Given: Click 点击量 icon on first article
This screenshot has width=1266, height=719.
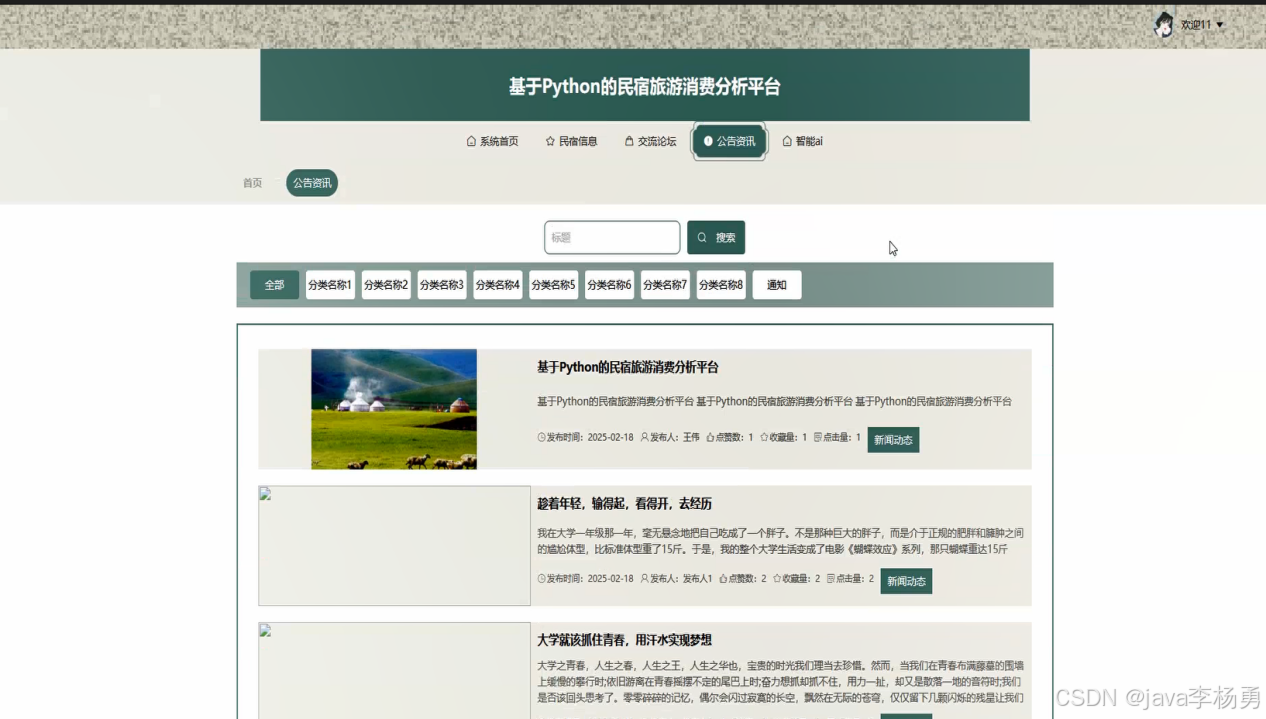Looking at the screenshot, I should click(818, 437).
